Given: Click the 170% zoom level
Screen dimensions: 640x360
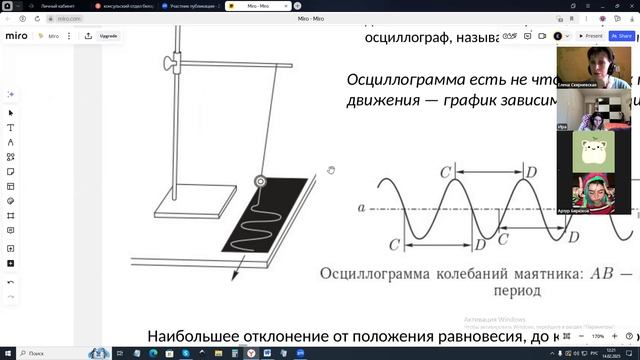Looking at the screenshot, I should pos(598,336).
